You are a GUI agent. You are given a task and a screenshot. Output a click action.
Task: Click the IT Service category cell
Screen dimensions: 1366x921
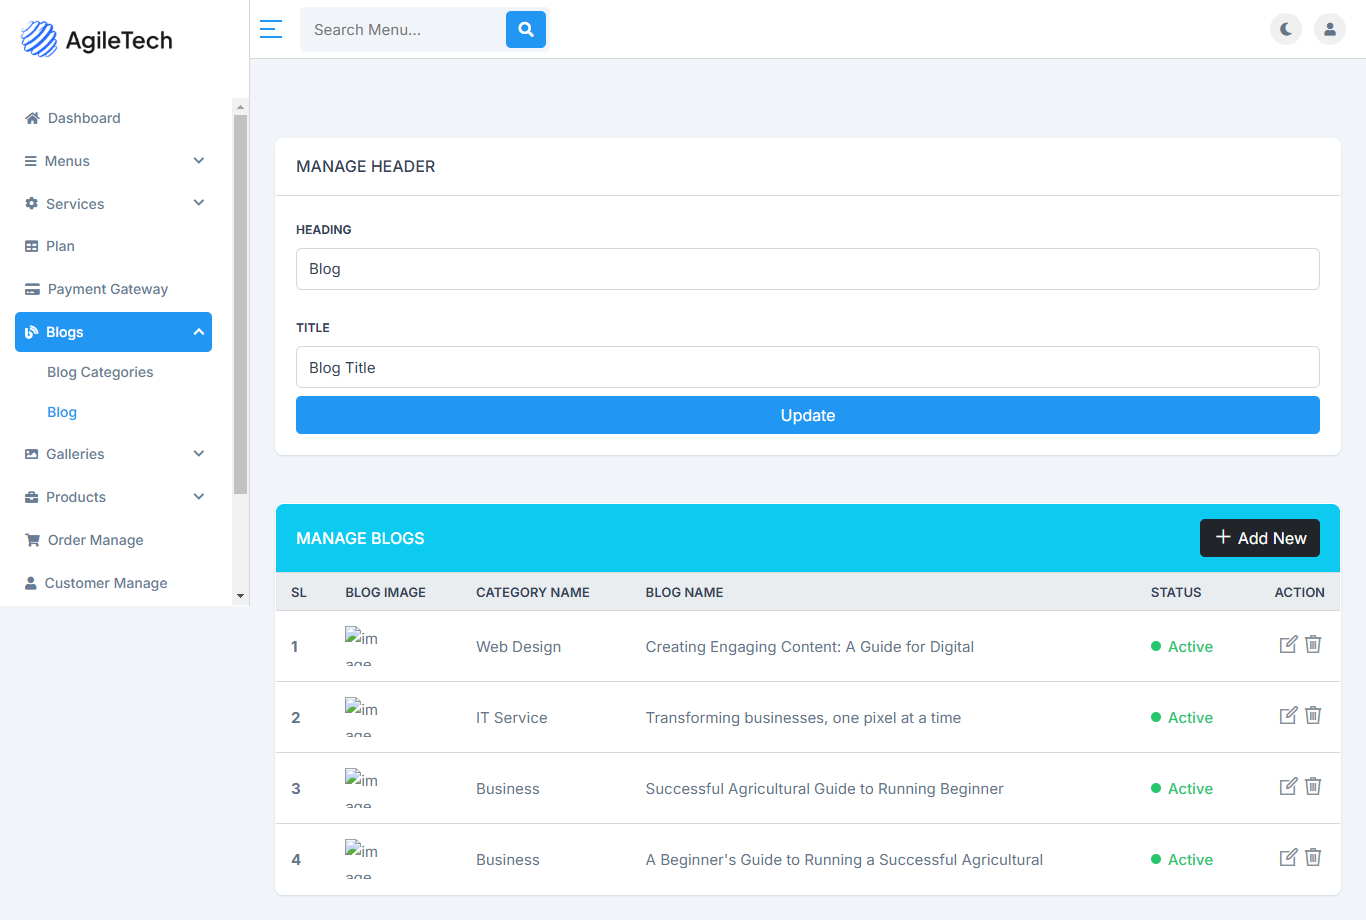click(x=511, y=718)
